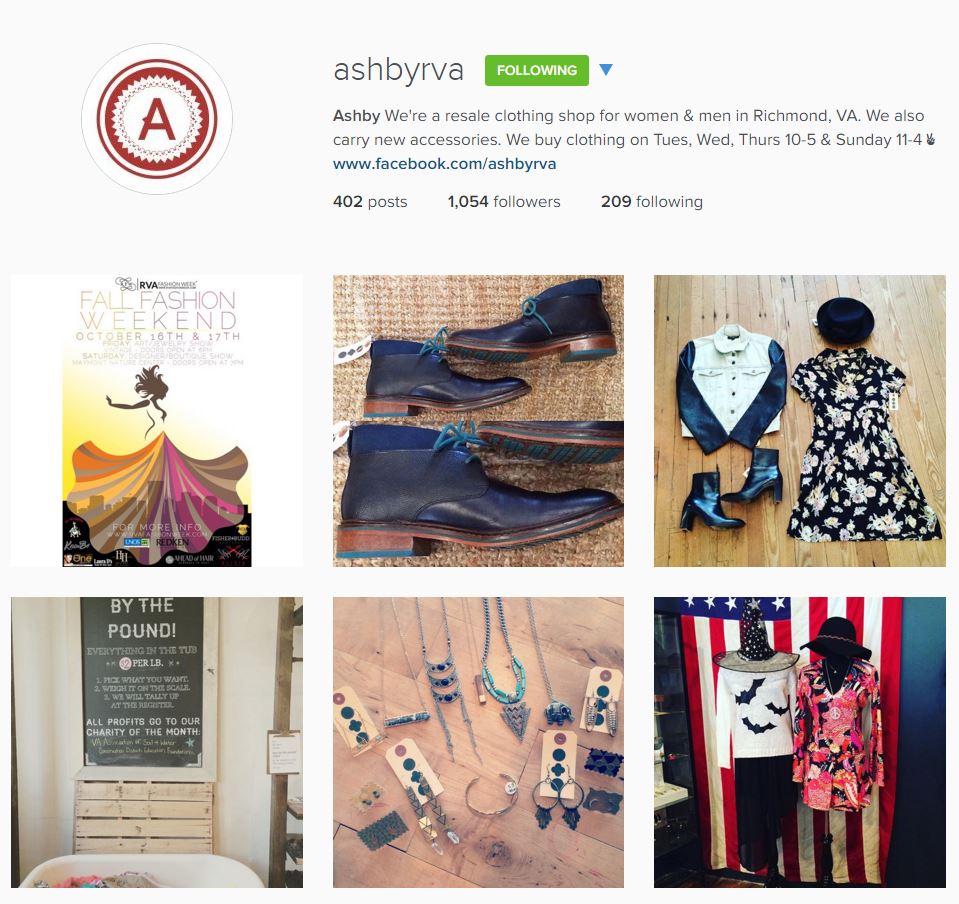Click the ashbyrva username heading
The width and height of the screenshot is (959, 904).
pyautogui.click(x=398, y=70)
